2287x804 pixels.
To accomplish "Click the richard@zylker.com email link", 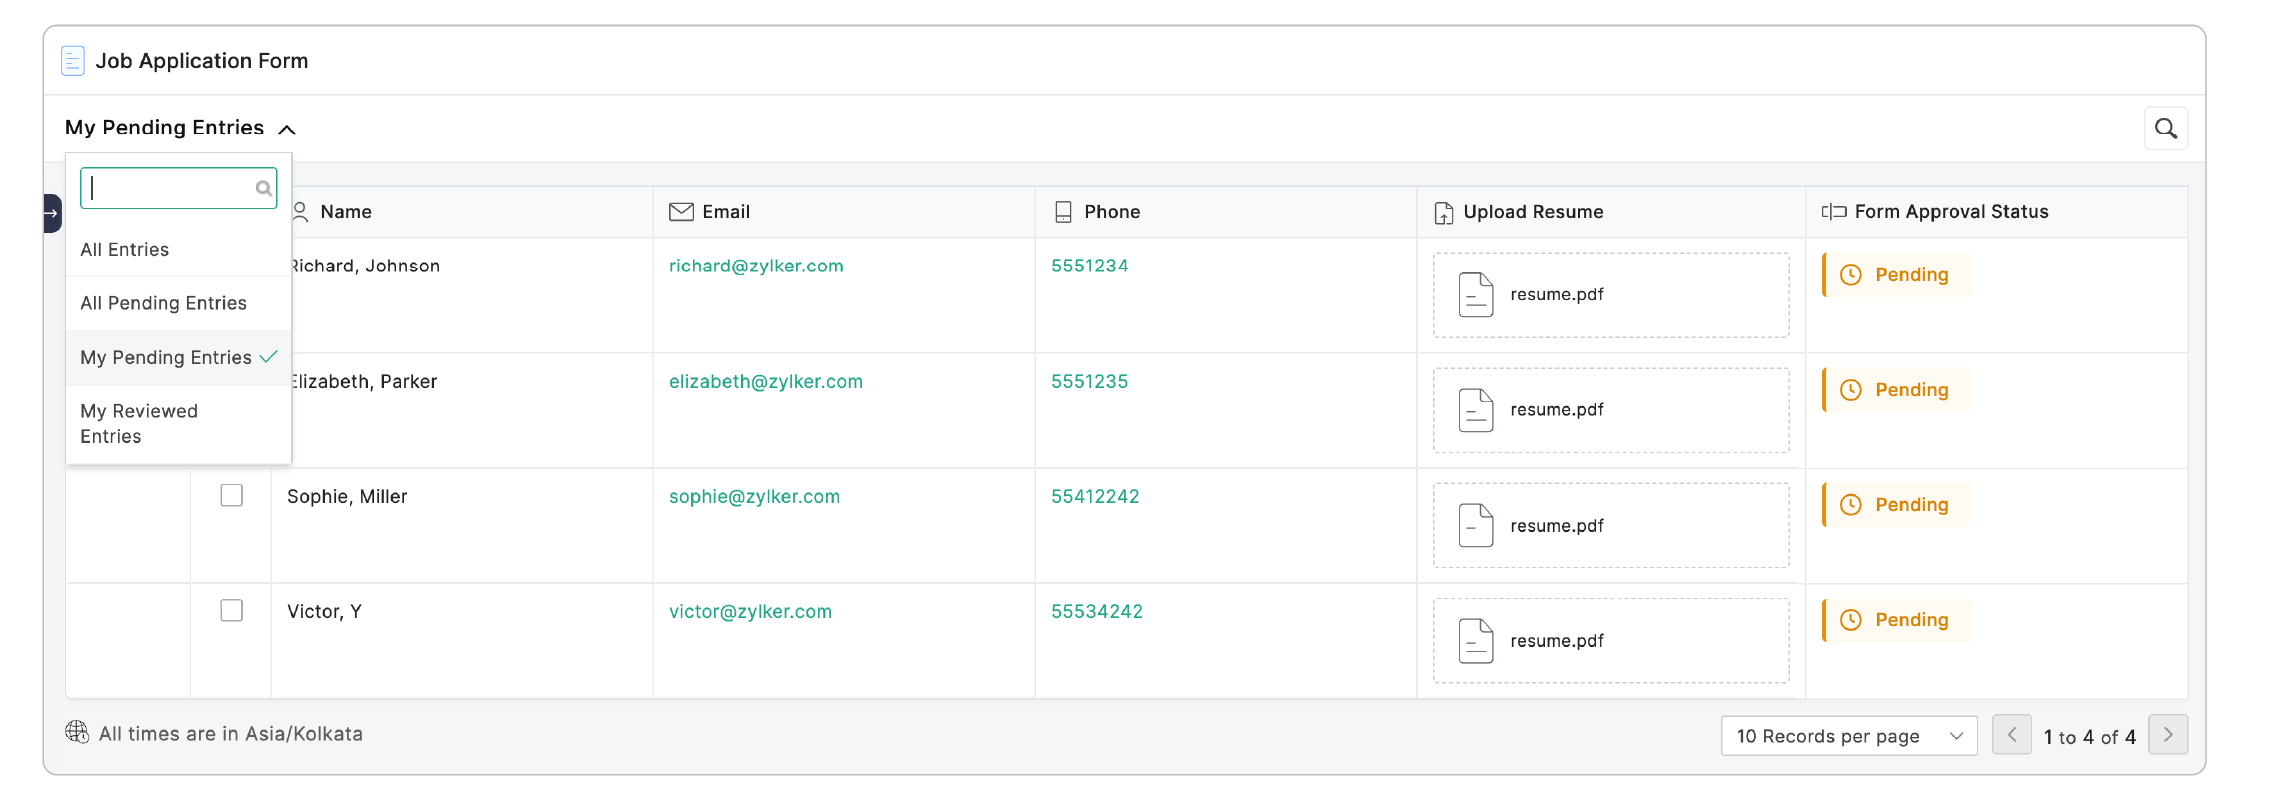I will 756,266.
